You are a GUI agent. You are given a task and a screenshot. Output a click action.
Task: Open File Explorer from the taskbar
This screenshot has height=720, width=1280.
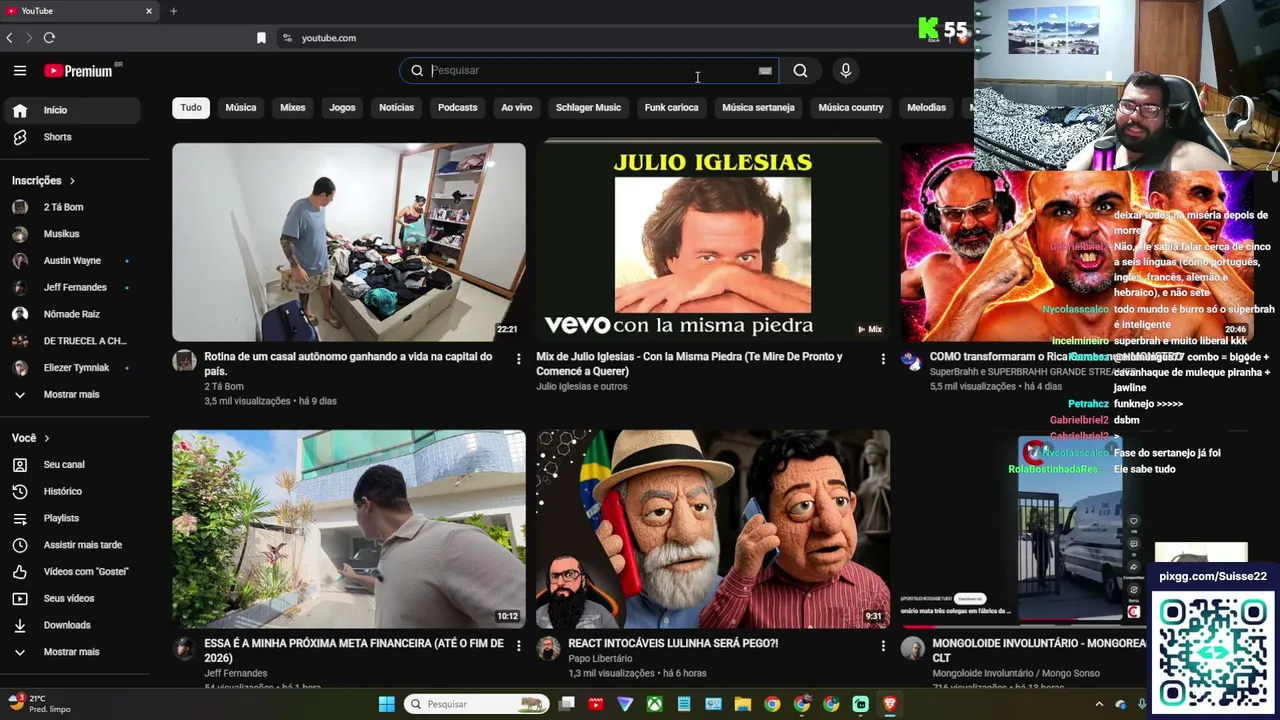[x=742, y=704]
